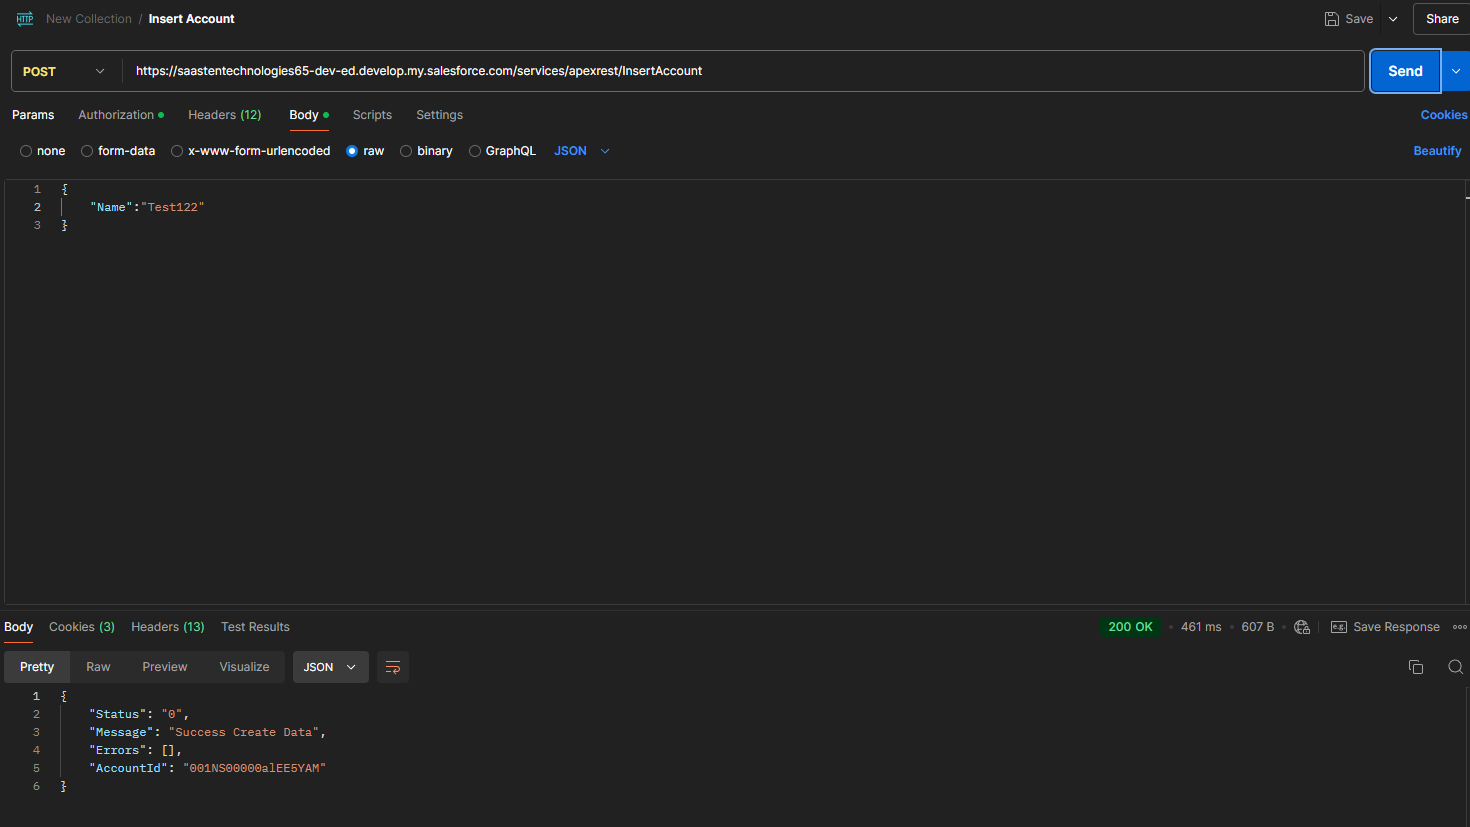
Task: Click the Insert Account request title
Action: (192, 19)
